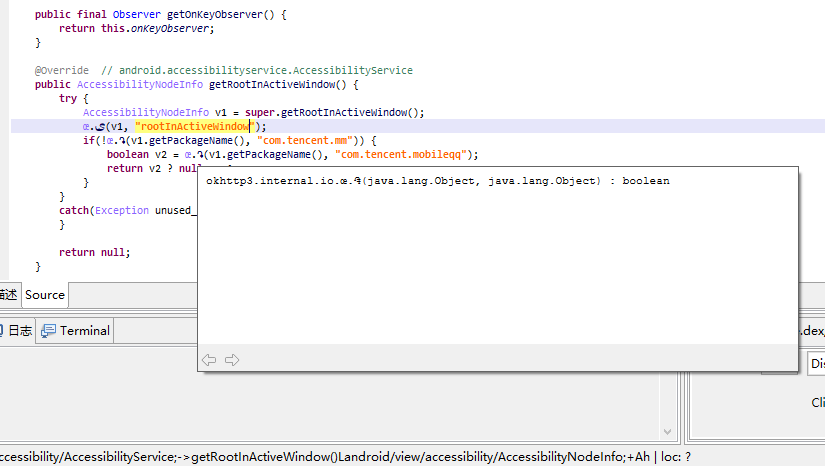This screenshot has width=825, height=466.
Task: Click the Terminal tab's monitor icon
Action: [49, 331]
